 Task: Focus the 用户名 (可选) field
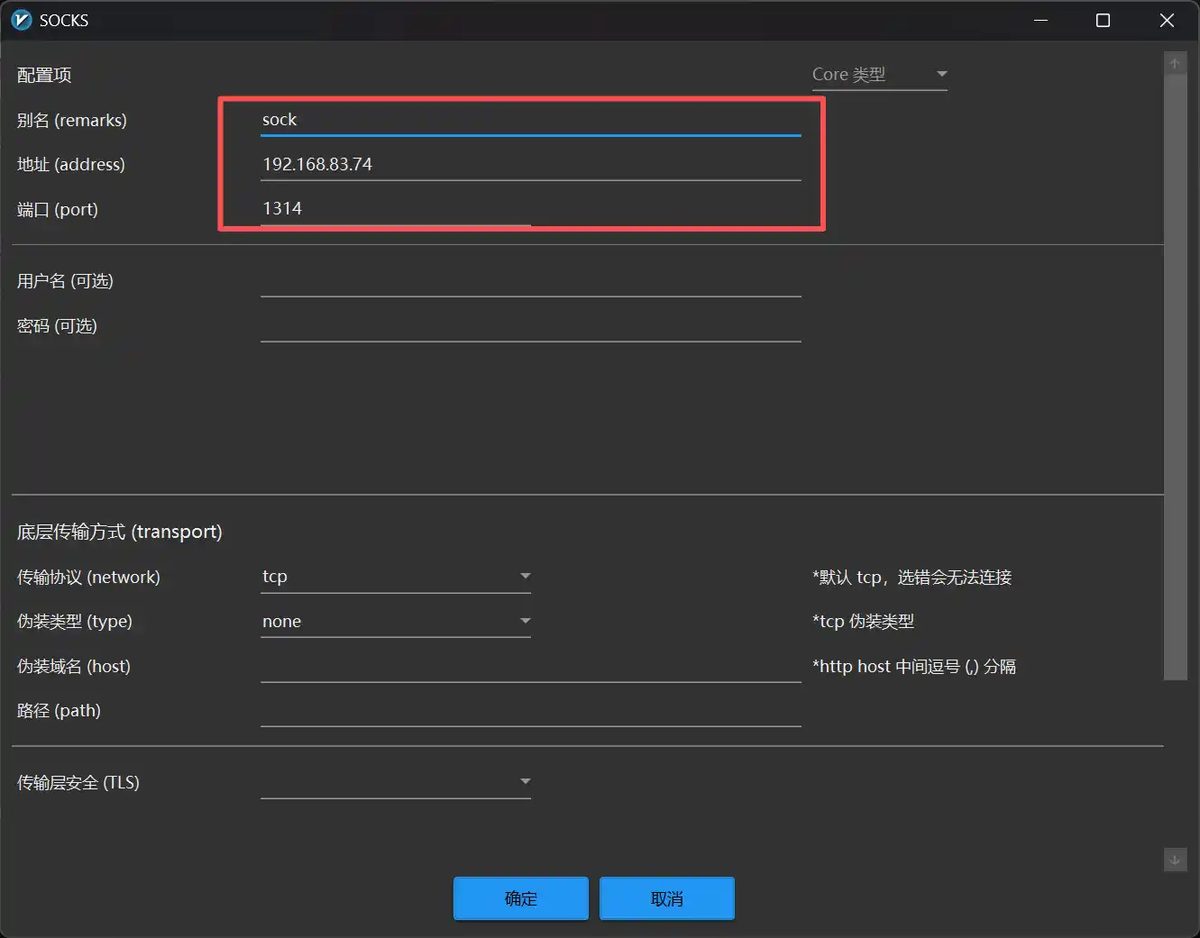point(531,281)
